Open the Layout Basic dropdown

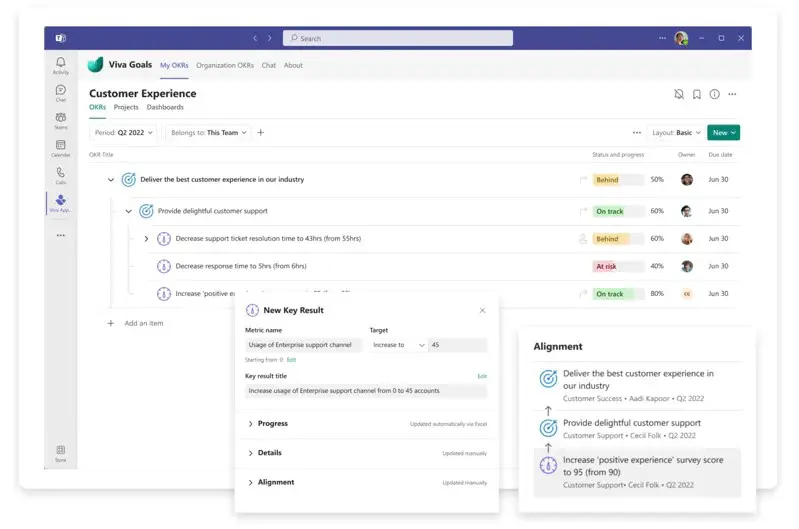676,133
